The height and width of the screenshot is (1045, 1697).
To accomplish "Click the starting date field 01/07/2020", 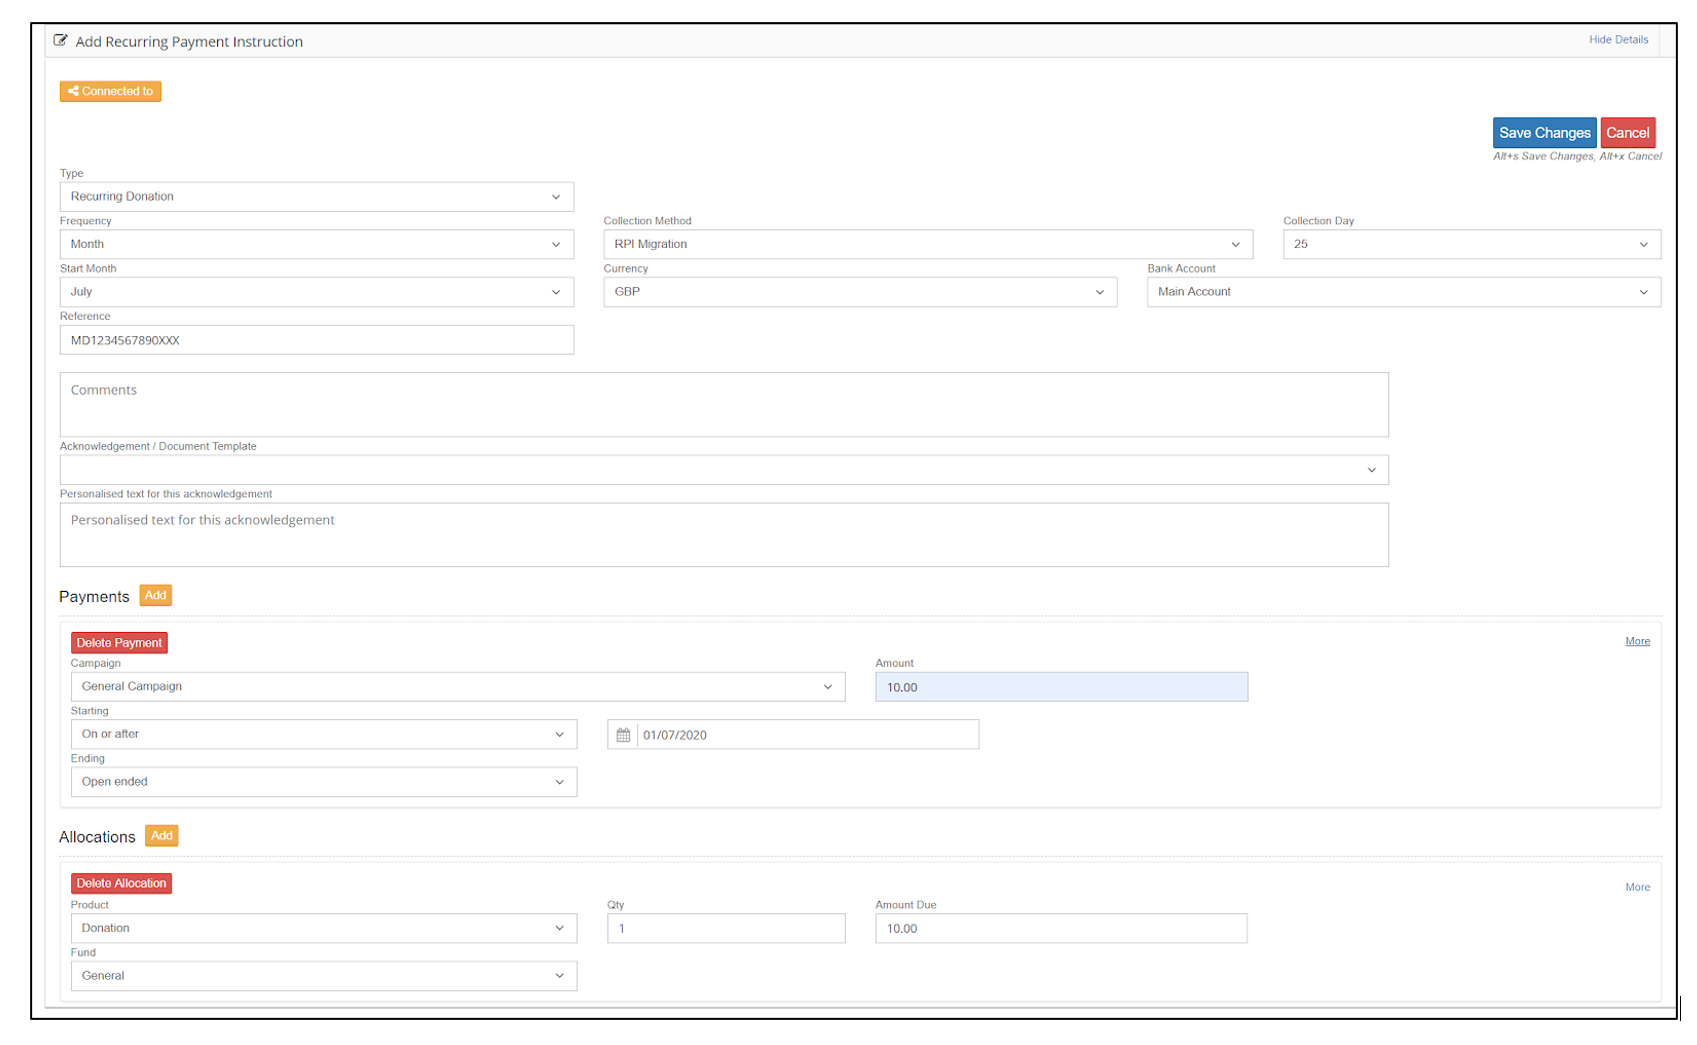I will click(808, 735).
